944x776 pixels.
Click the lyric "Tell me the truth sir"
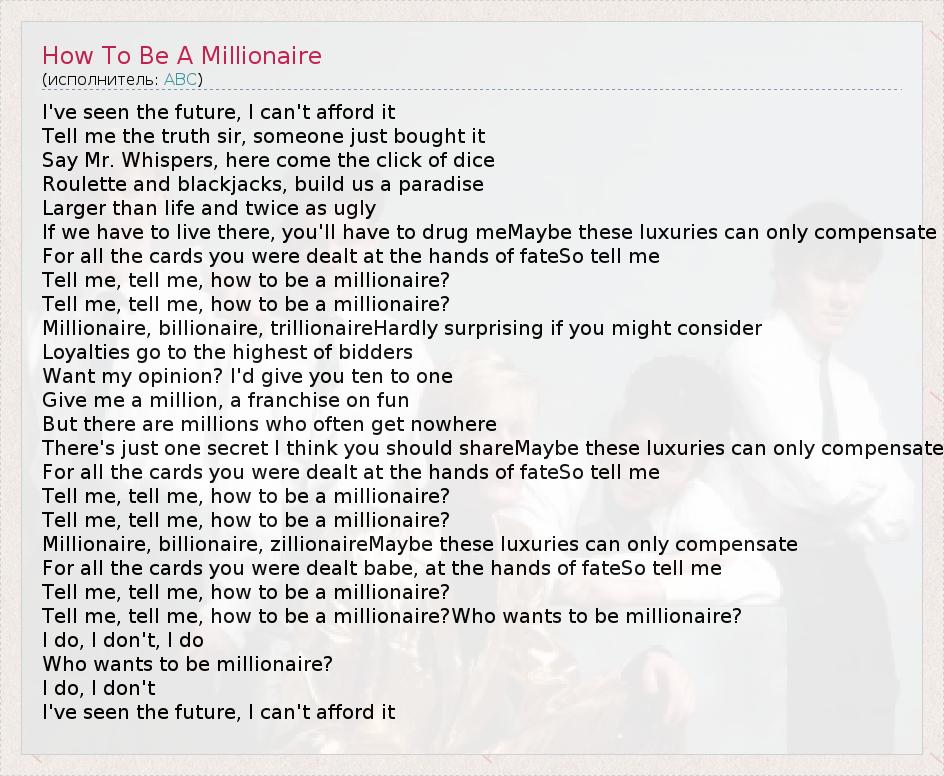[263, 136]
